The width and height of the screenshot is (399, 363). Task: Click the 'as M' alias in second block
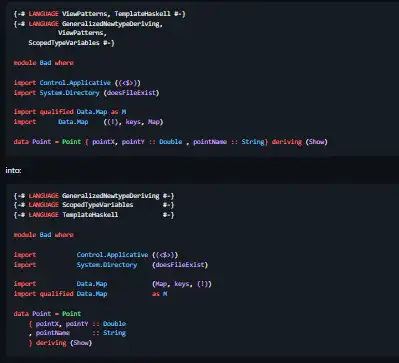pos(159,294)
